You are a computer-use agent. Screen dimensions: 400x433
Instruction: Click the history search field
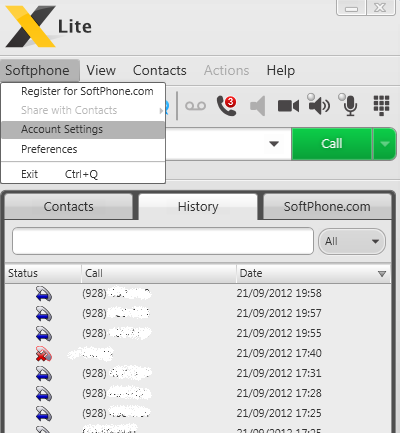click(163, 241)
